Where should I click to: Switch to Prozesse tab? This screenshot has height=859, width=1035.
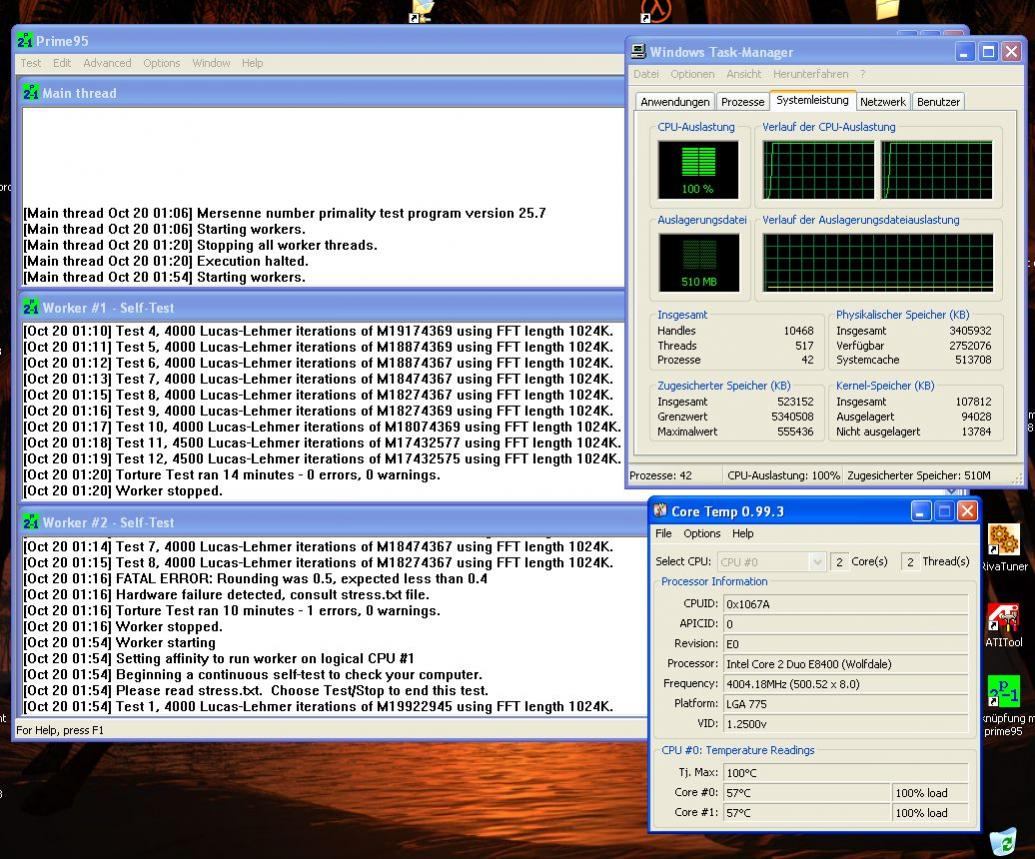coord(743,102)
